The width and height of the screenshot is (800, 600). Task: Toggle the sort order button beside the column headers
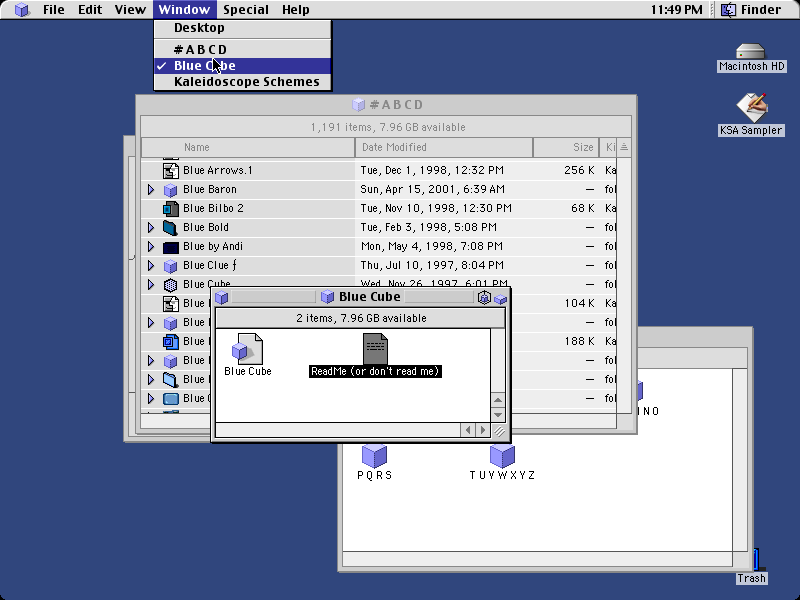pos(624,147)
